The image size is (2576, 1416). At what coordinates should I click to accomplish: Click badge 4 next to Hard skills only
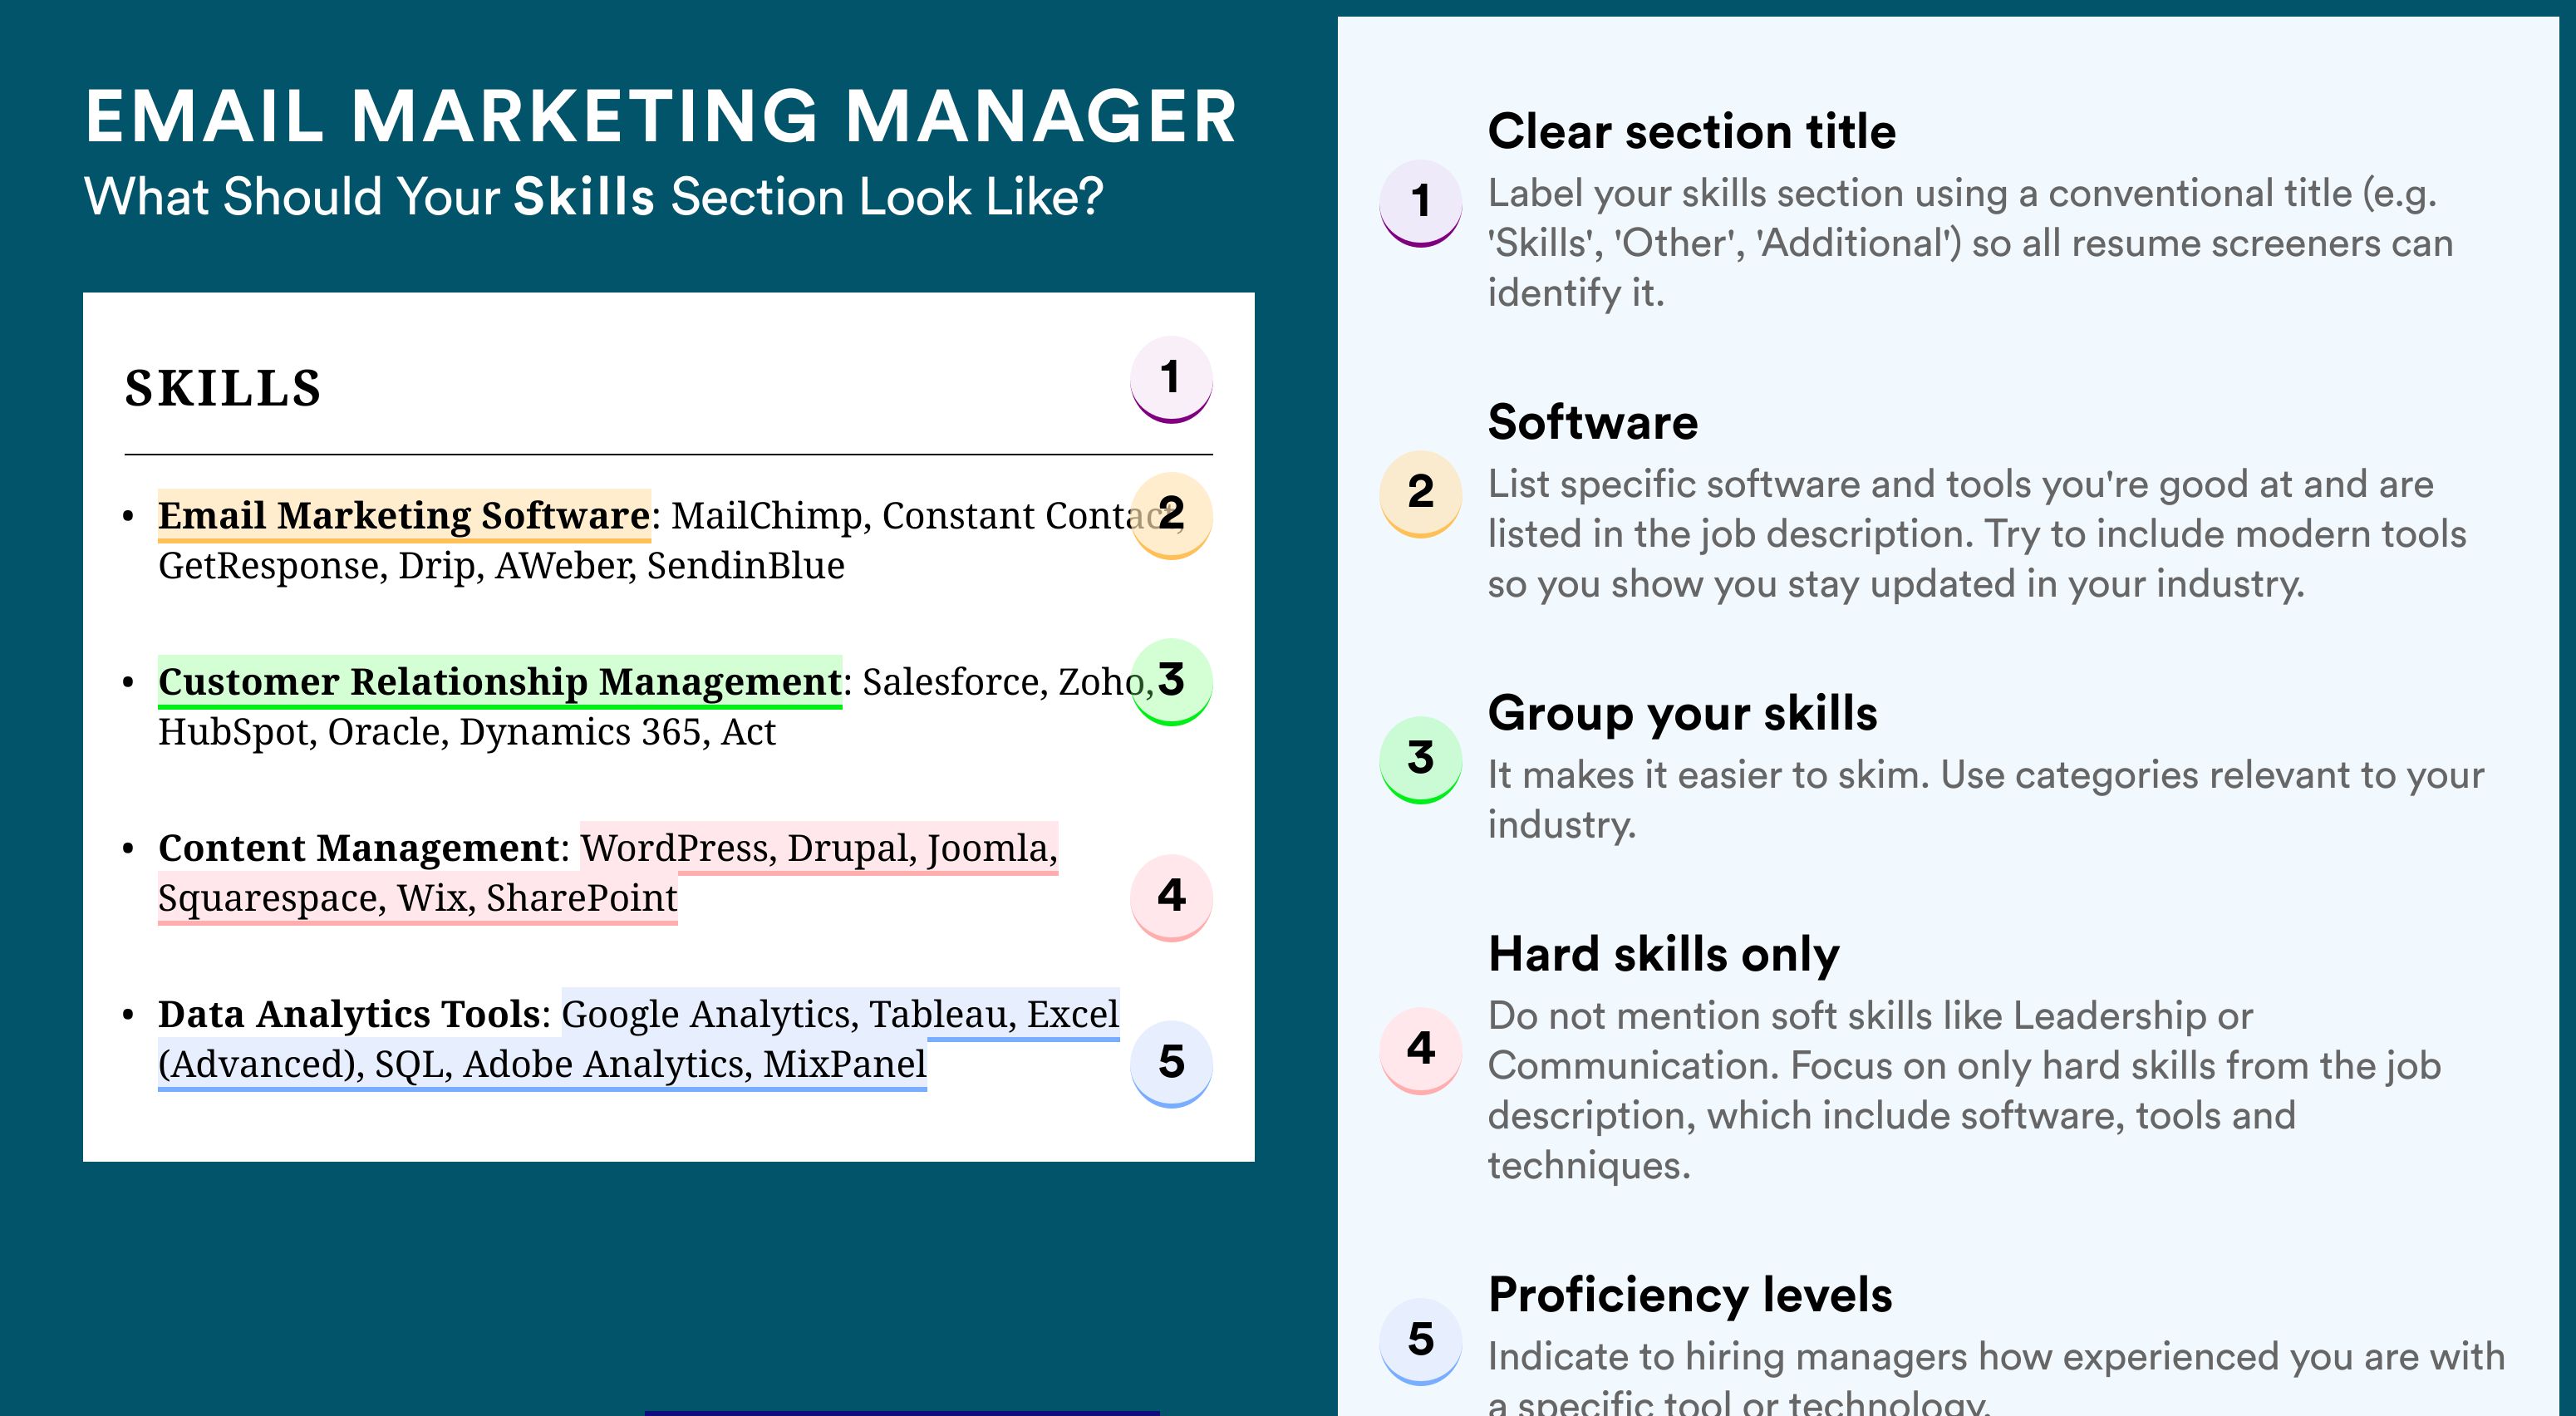(x=1421, y=1050)
